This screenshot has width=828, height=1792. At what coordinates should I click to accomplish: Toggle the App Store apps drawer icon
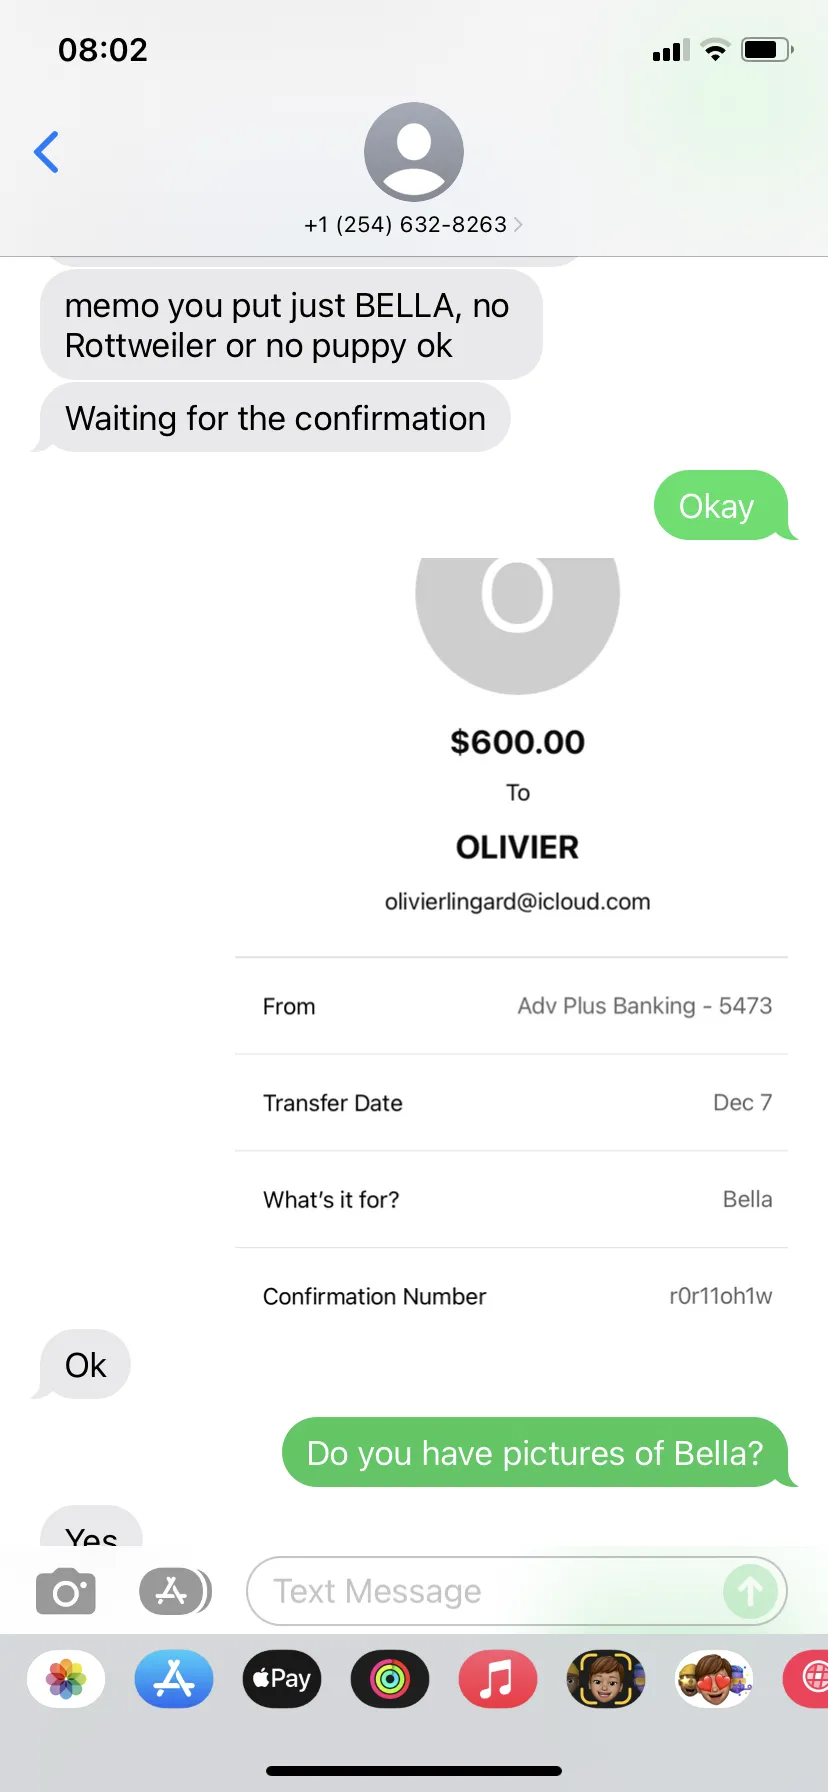click(x=174, y=1591)
